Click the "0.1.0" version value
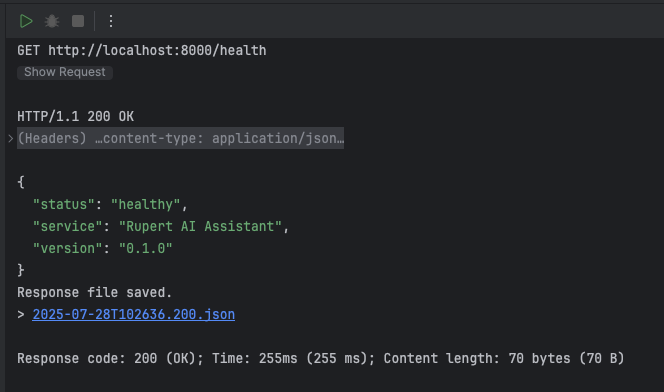 click(x=145, y=248)
